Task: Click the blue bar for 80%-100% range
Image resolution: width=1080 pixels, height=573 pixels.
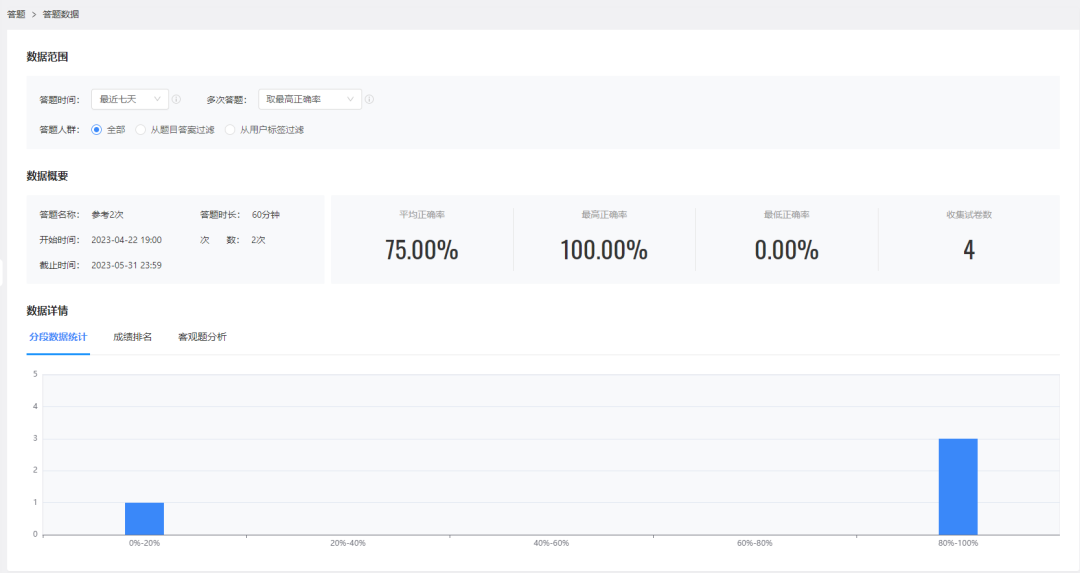Action: coord(957,486)
